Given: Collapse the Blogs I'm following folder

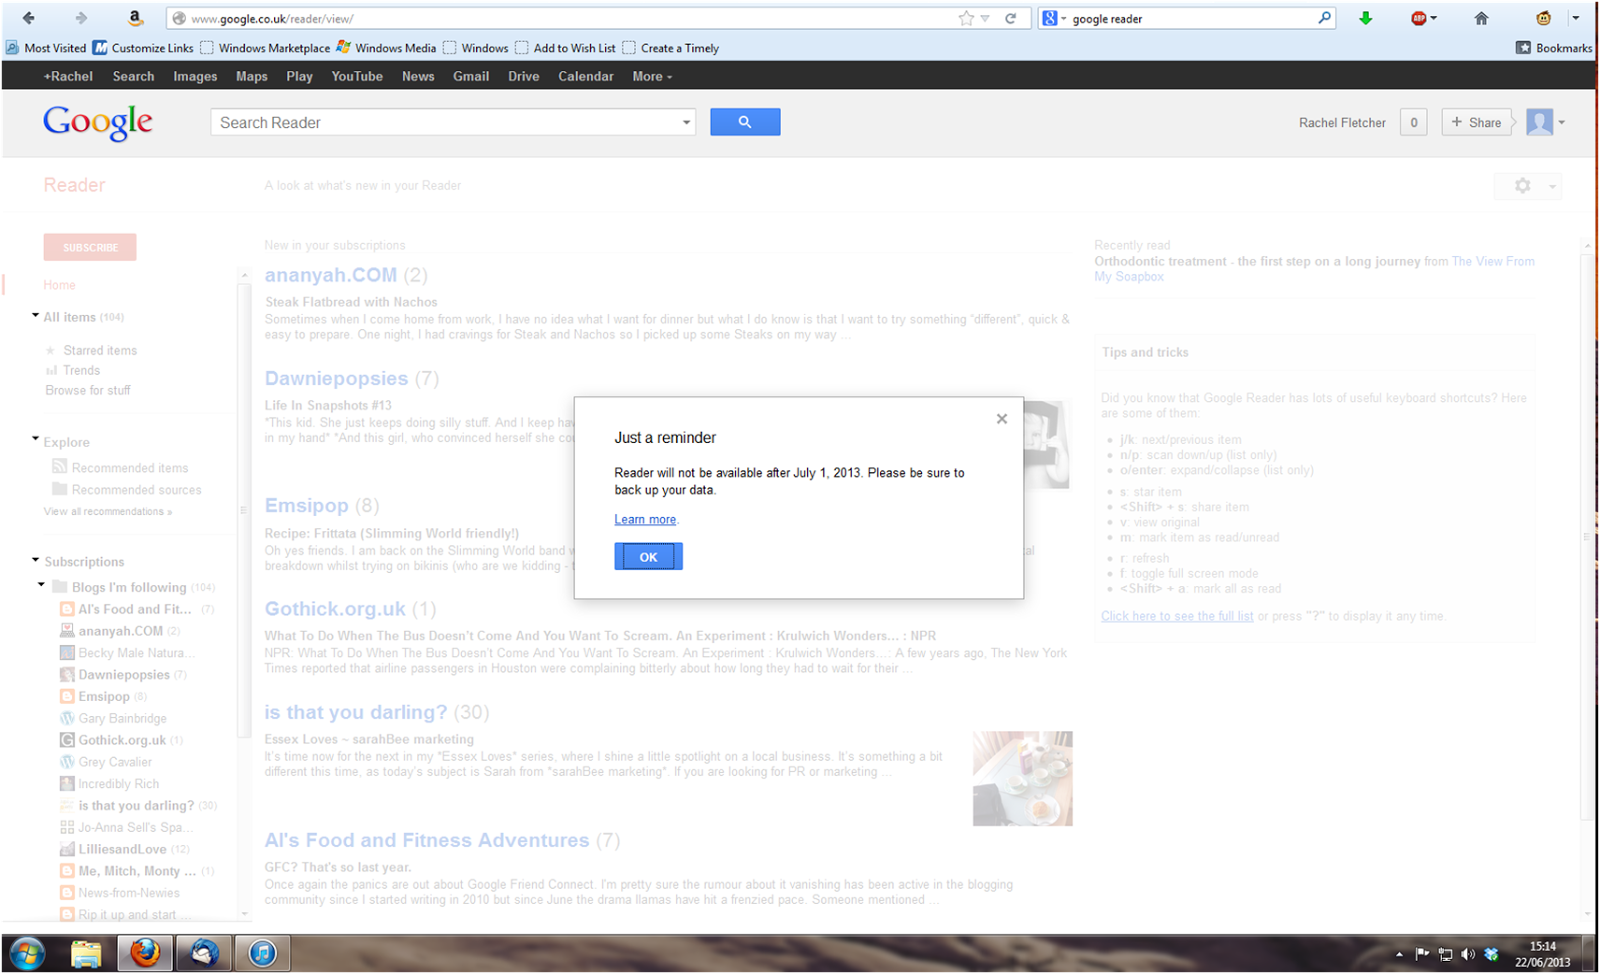Looking at the screenshot, I should tap(41, 586).
